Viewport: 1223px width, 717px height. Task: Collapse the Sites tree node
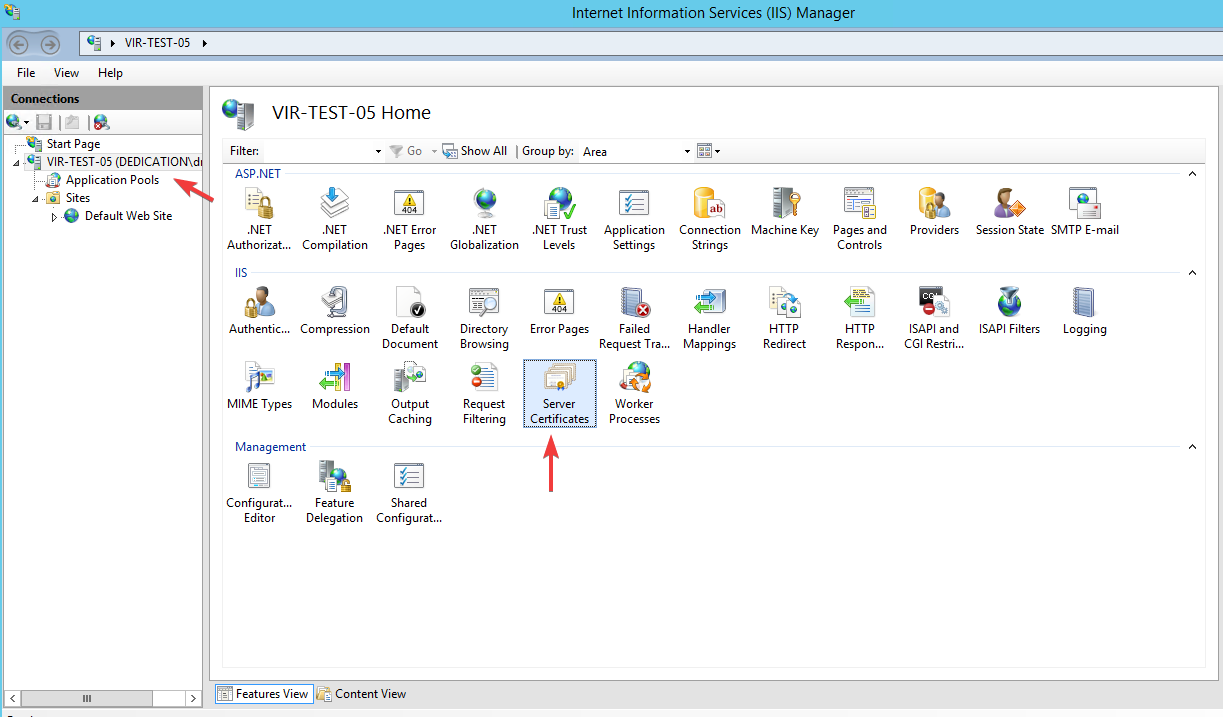point(36,198)
